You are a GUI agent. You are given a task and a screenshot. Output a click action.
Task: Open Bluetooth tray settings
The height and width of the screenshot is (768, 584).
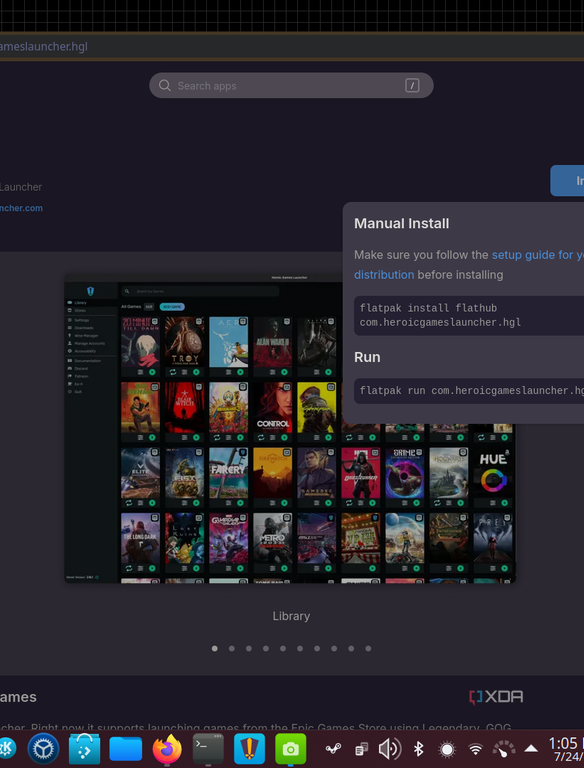[418, 749]
